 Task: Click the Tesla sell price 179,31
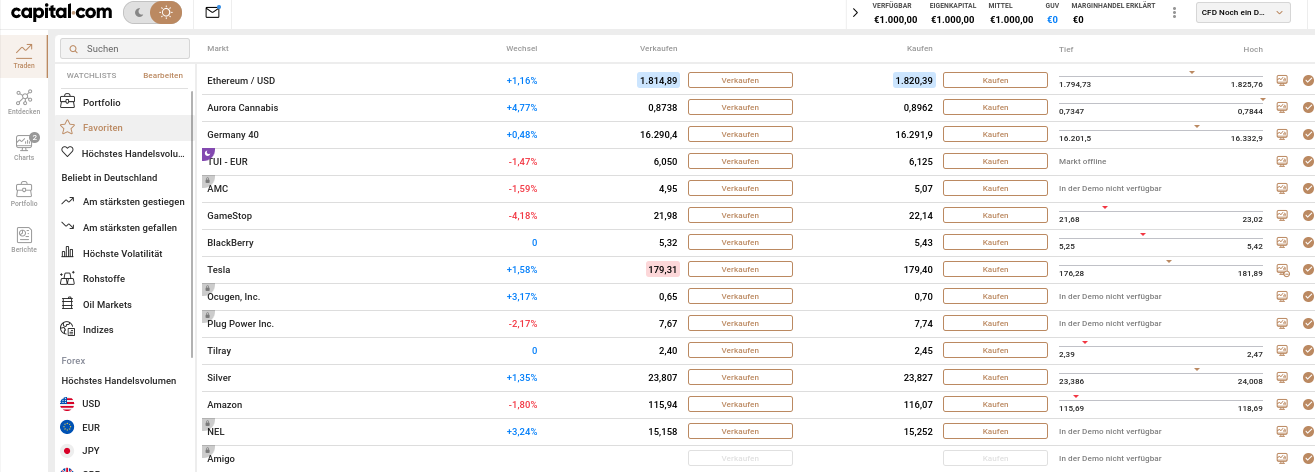coord(663,269)
